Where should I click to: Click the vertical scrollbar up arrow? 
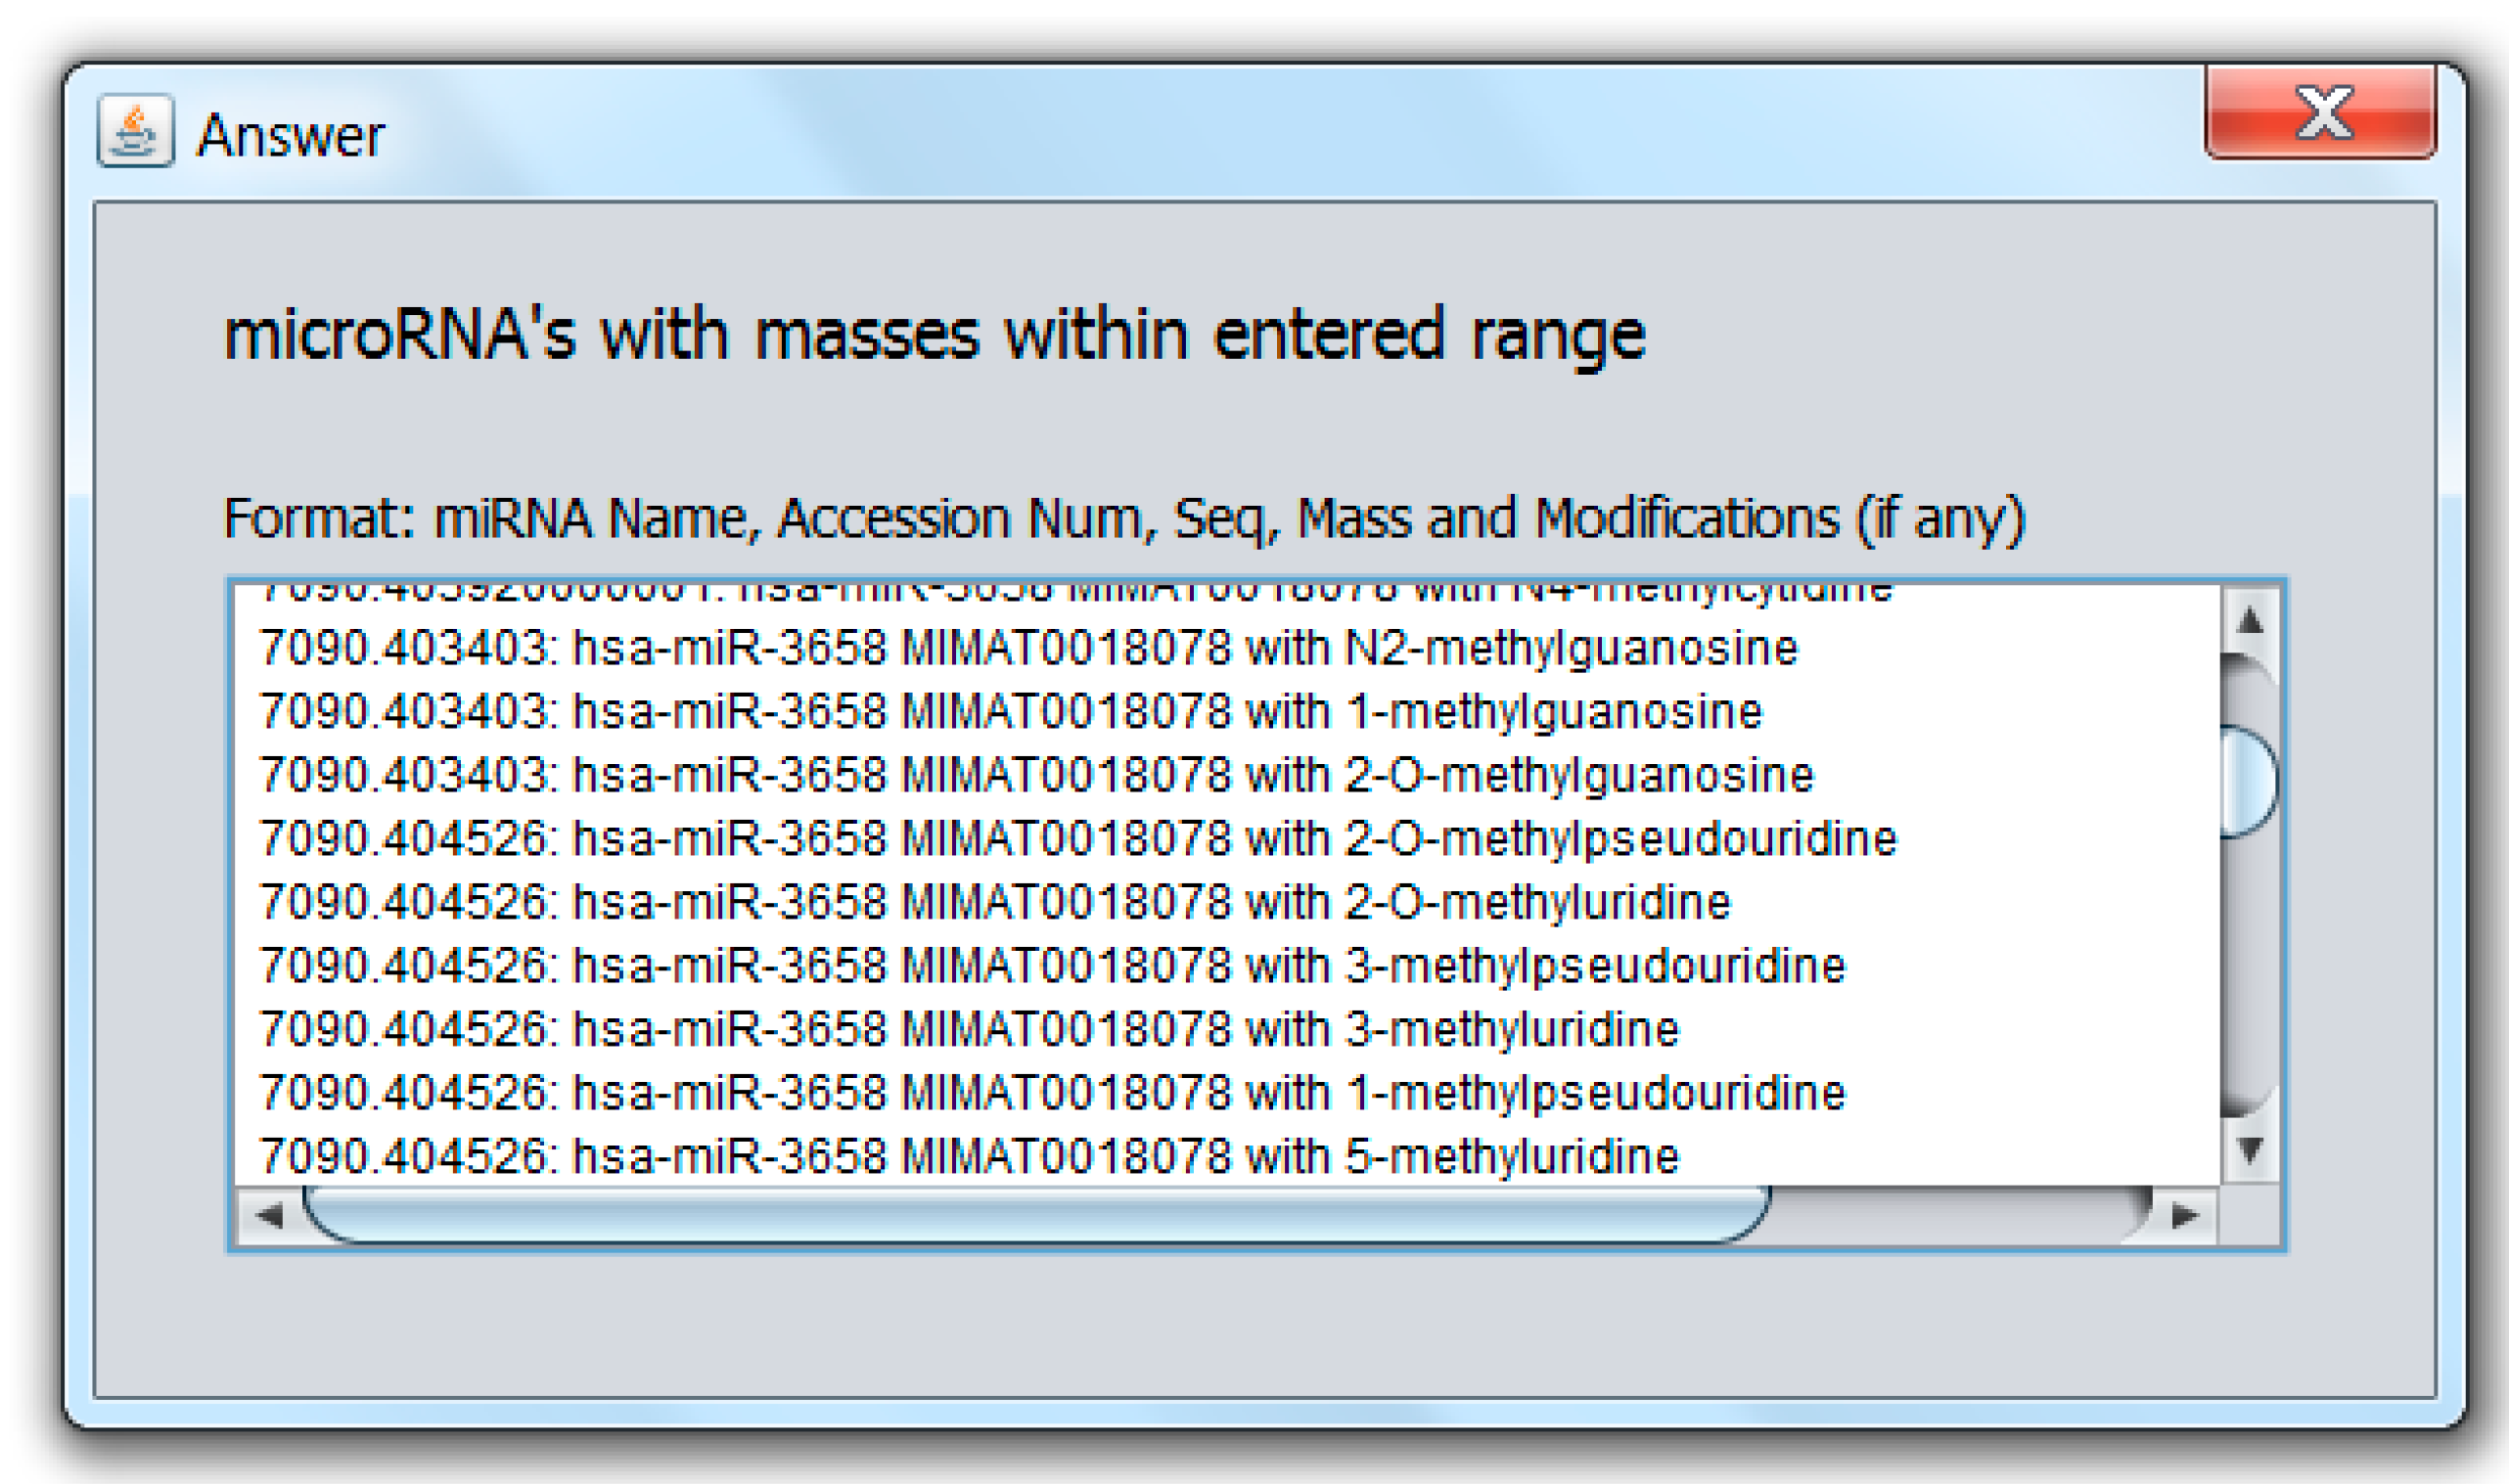(x=2250, y=621)
